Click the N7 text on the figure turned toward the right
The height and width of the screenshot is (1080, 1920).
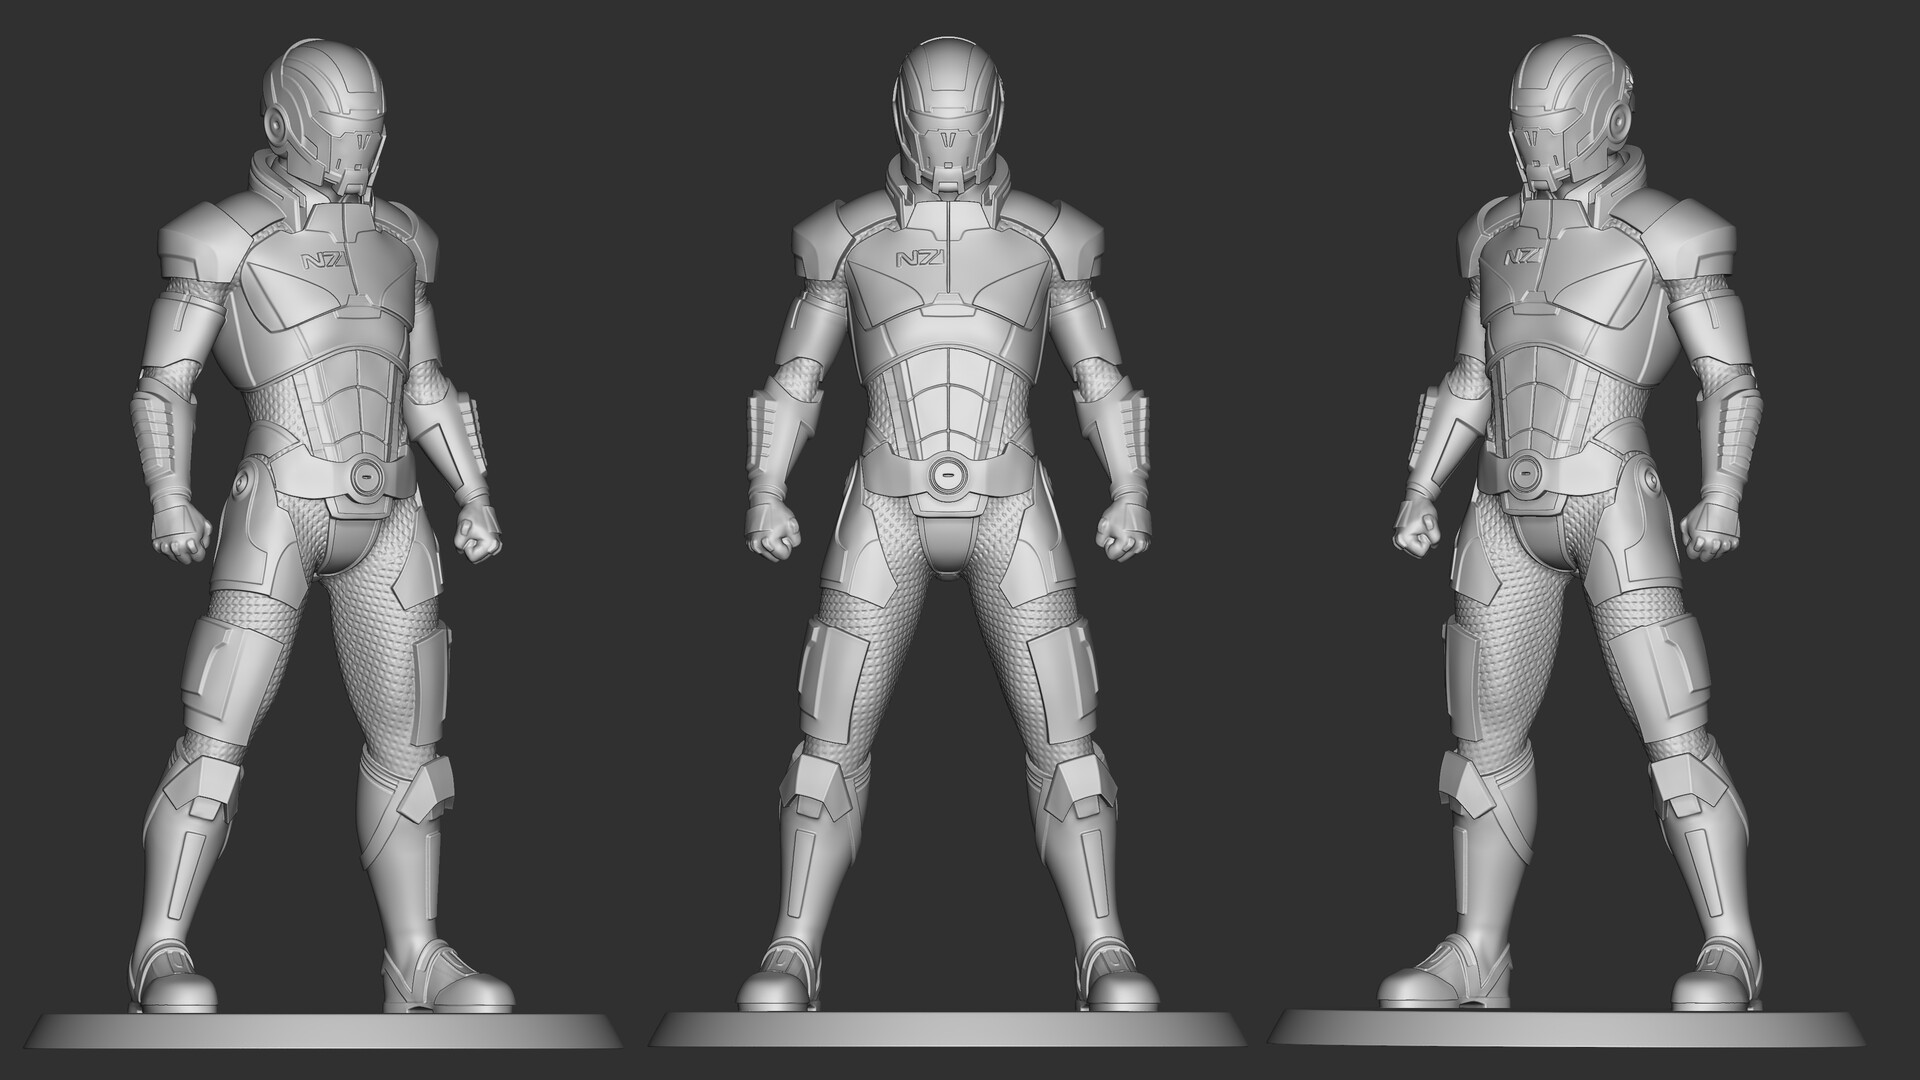326,261
